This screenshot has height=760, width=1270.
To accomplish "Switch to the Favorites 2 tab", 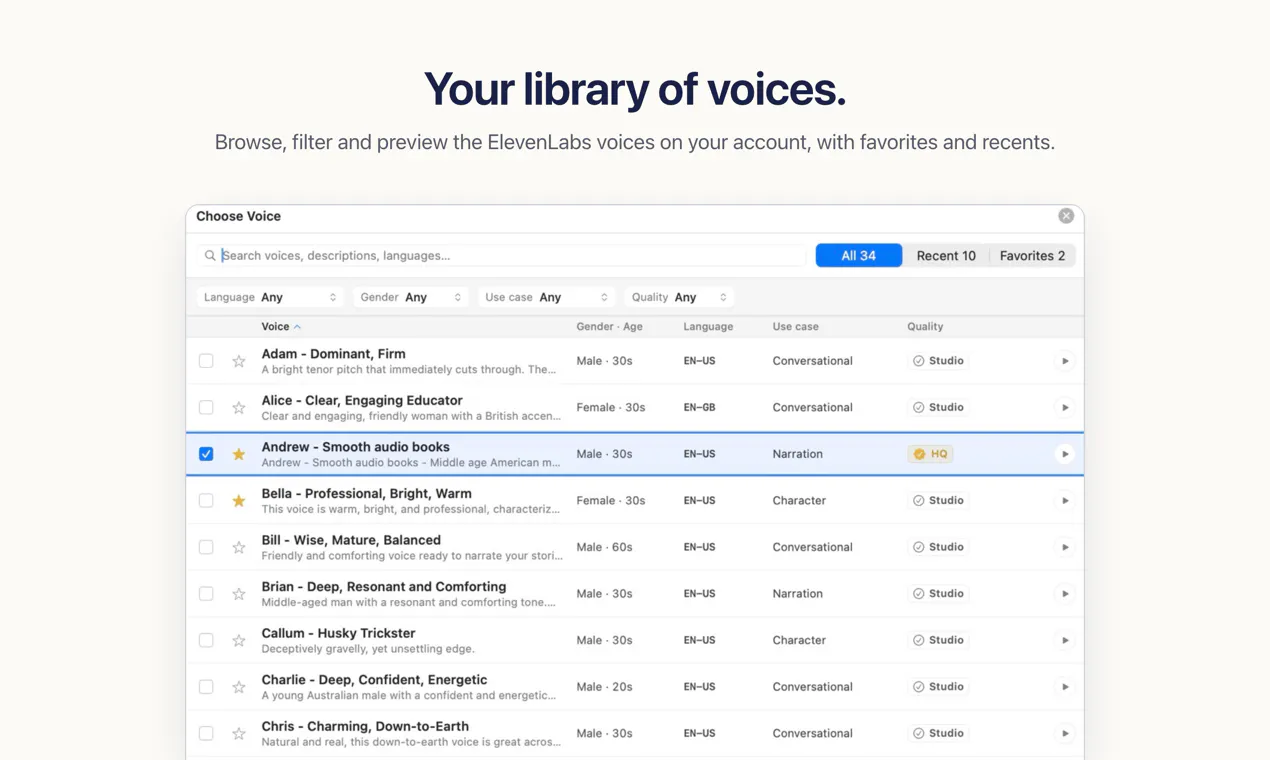I will 1032,256.
